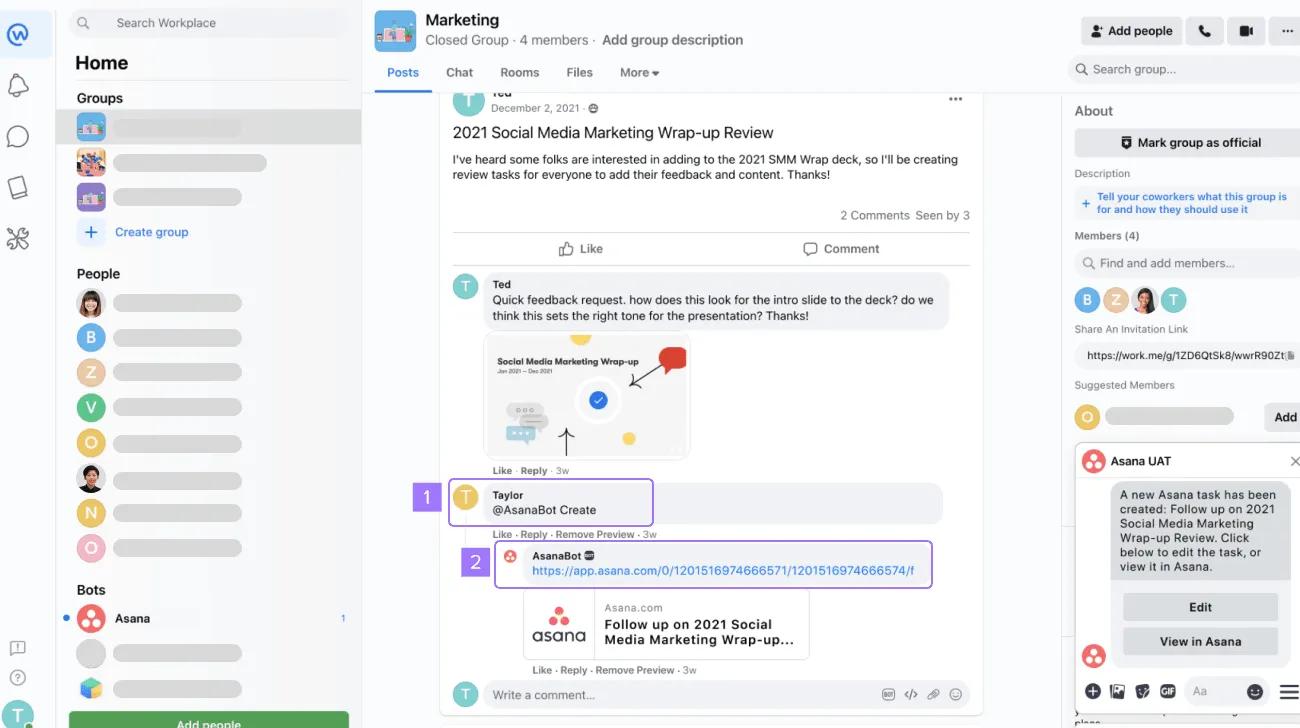This screenshot has width=1300, height=728.
Task: Open notifications via the bell icon
Action: (17, 86)
